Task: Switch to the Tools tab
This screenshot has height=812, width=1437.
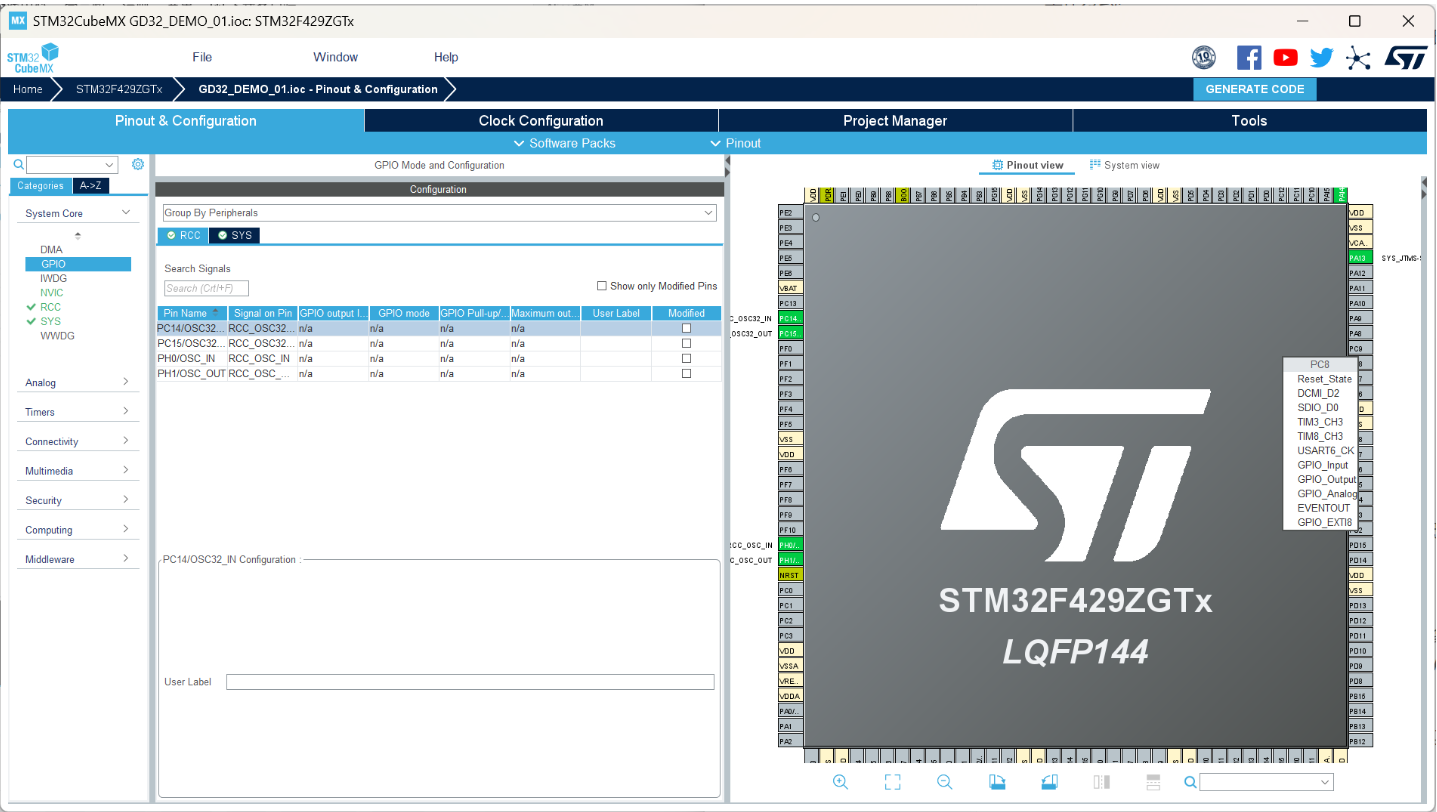Action: (x=1250, y=121)
